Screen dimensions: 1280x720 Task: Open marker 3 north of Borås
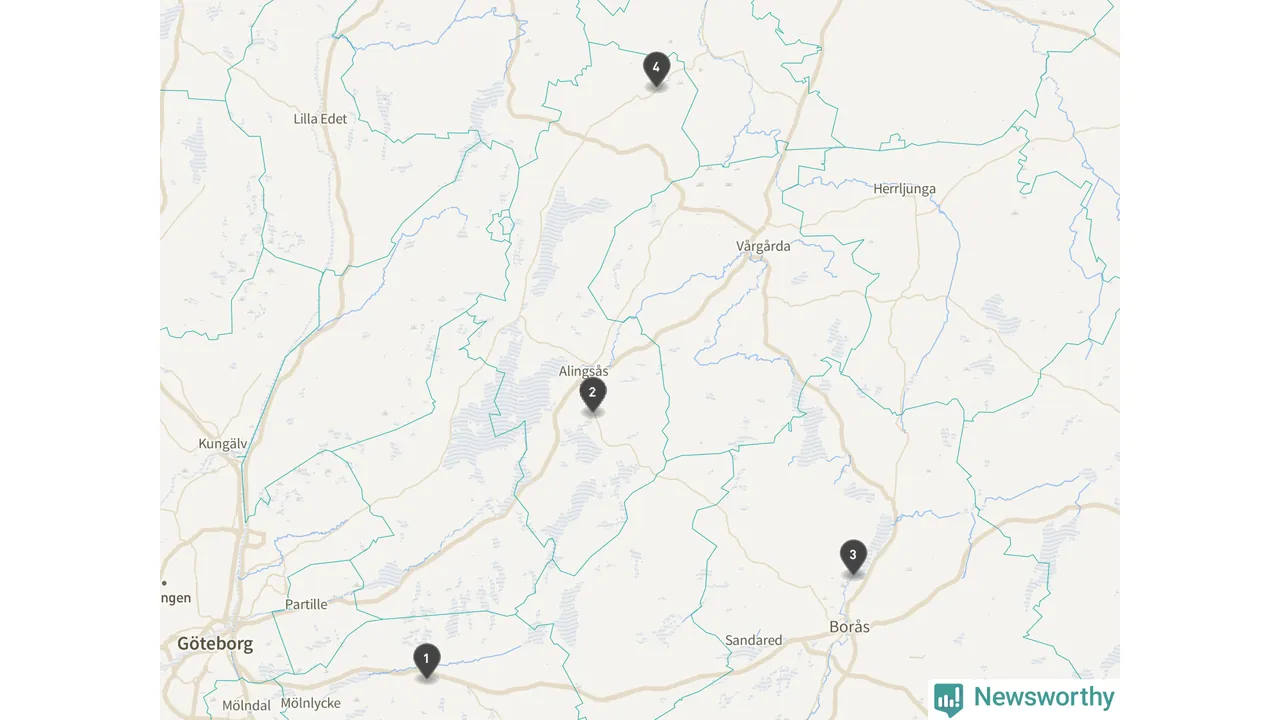pyautogui.click(x=853, y=557)
